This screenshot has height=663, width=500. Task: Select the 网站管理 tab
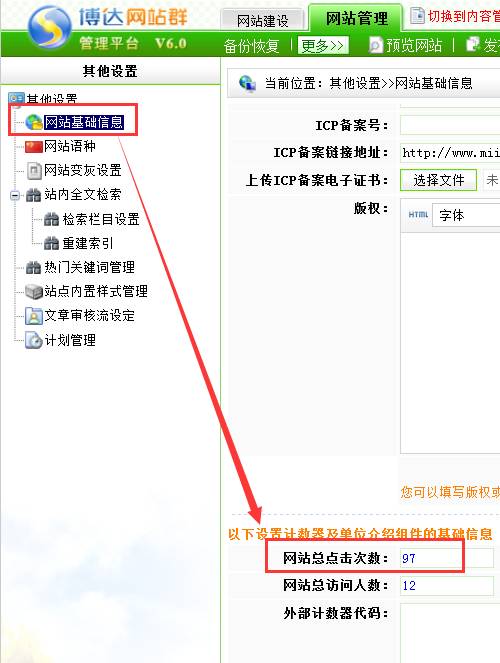pyautogui.click(x=356, y=18)
